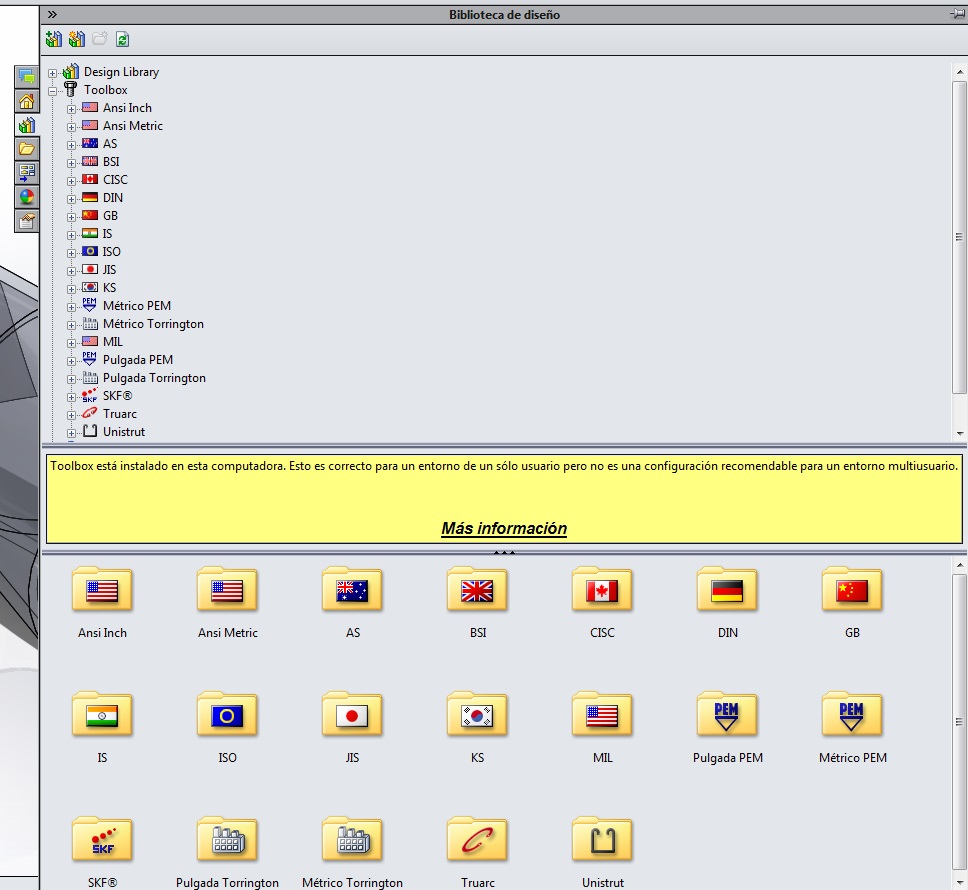
Task: Open the AS Australian flag folder
Action: [x=352, y=589]
